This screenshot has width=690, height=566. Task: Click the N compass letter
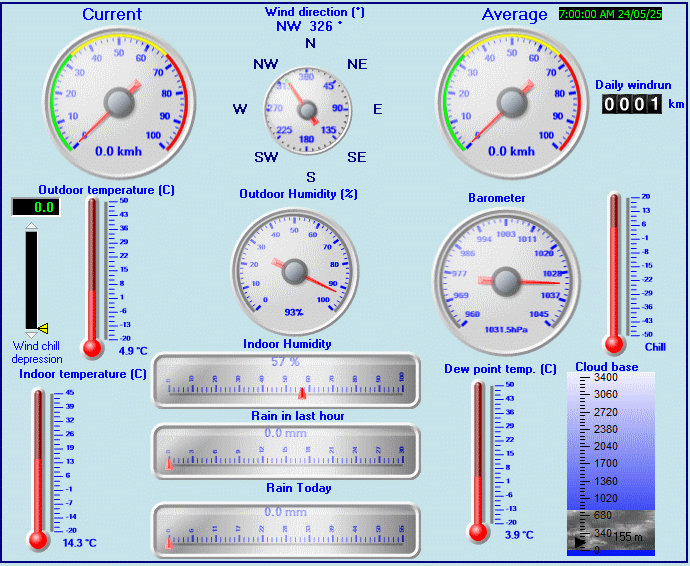click(x=310, y=43)
